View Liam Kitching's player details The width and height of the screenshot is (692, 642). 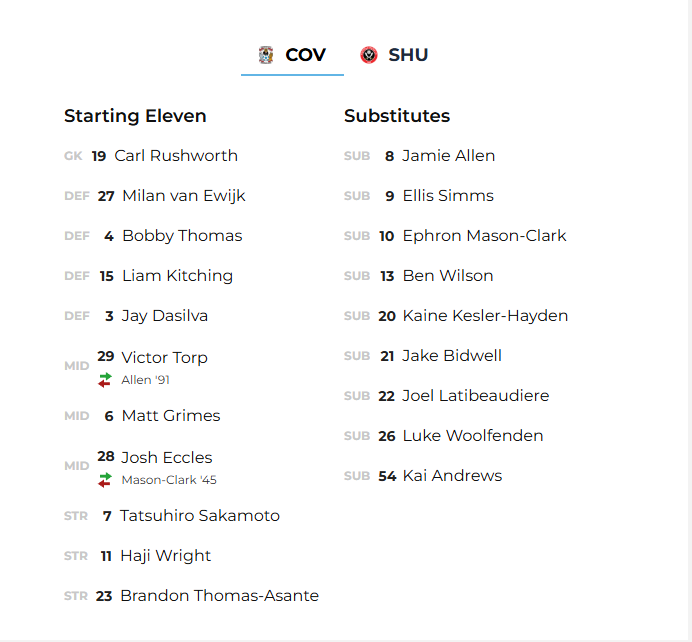[177, 276]
